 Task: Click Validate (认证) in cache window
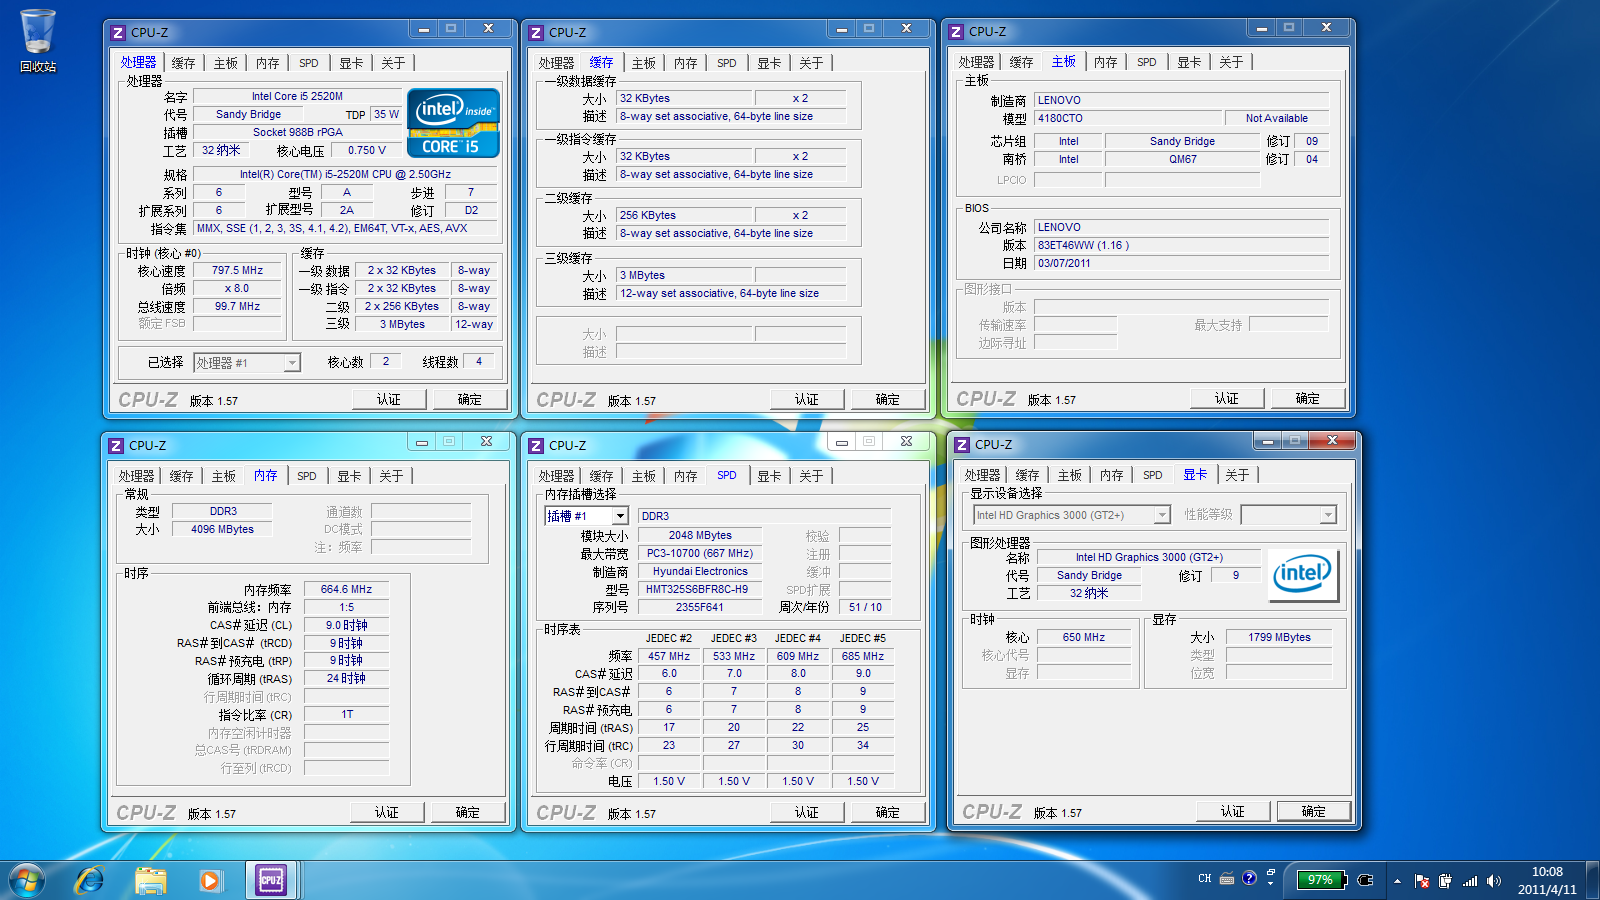point(807,399)
